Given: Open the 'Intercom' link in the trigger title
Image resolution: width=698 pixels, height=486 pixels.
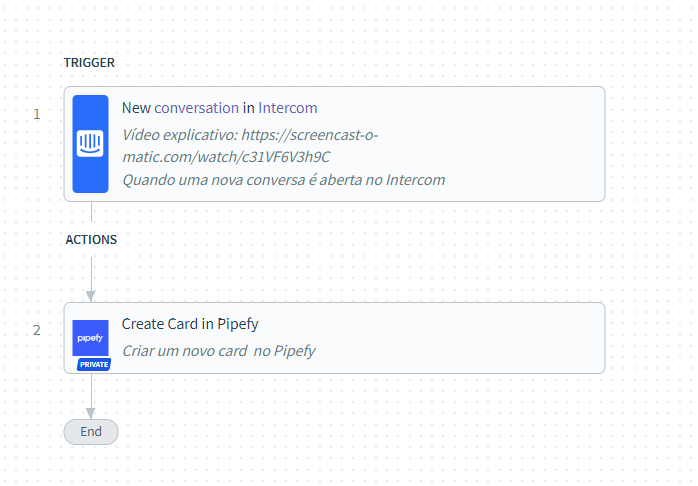Looking at the screenshot, I should [288, 108].
